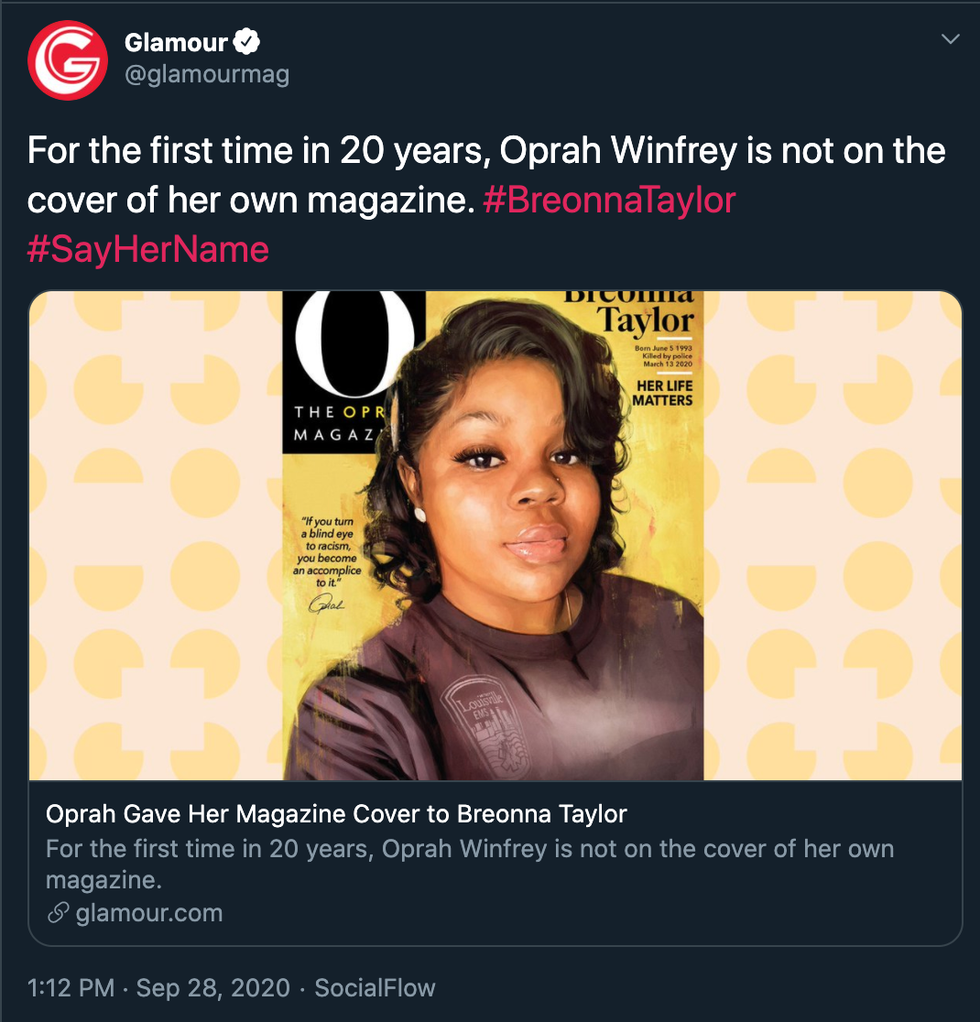Click the Oprah quote on the cover
980x1022 pixels.
coord(325,555)
